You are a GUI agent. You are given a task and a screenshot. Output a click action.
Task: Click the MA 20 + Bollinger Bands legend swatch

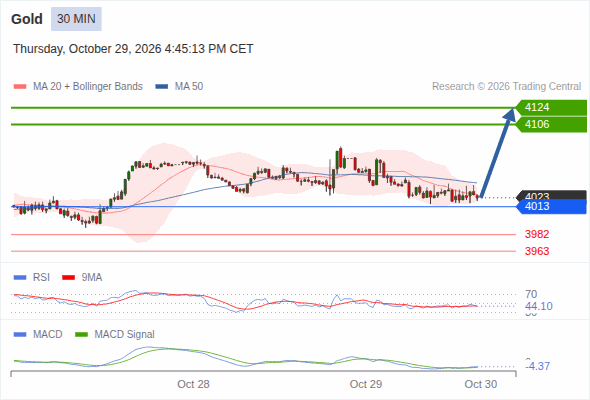[20, 87]
